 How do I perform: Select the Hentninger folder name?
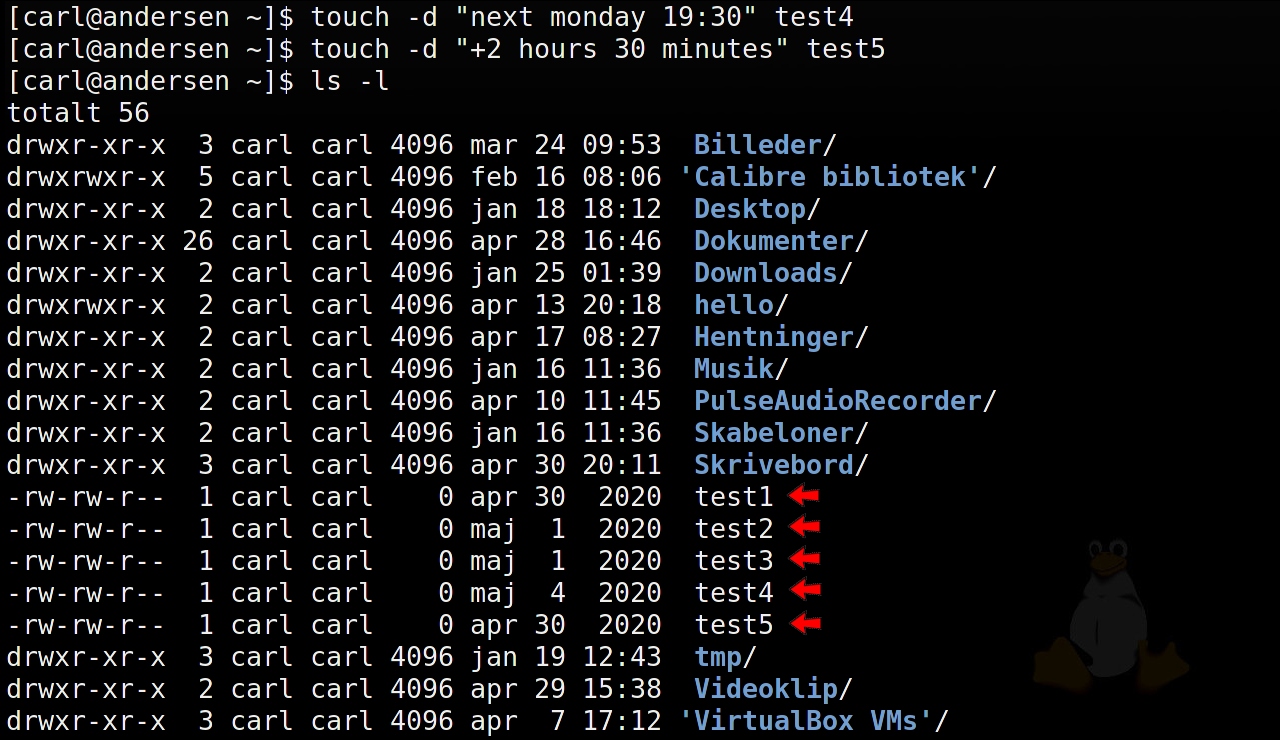773,337
